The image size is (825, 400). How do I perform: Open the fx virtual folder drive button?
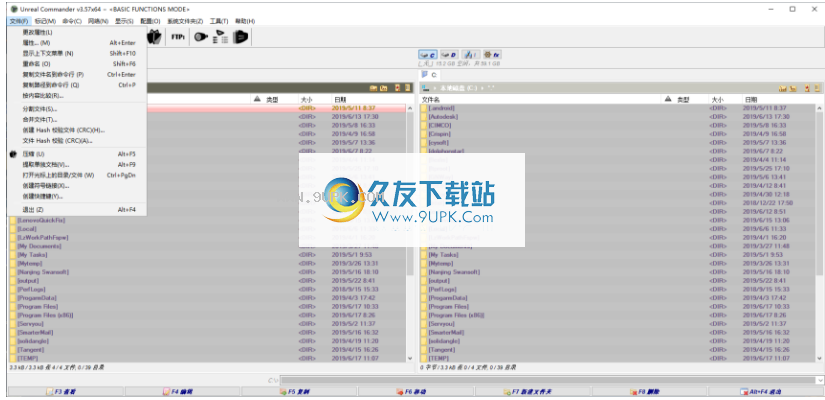(x=491, y=55)
